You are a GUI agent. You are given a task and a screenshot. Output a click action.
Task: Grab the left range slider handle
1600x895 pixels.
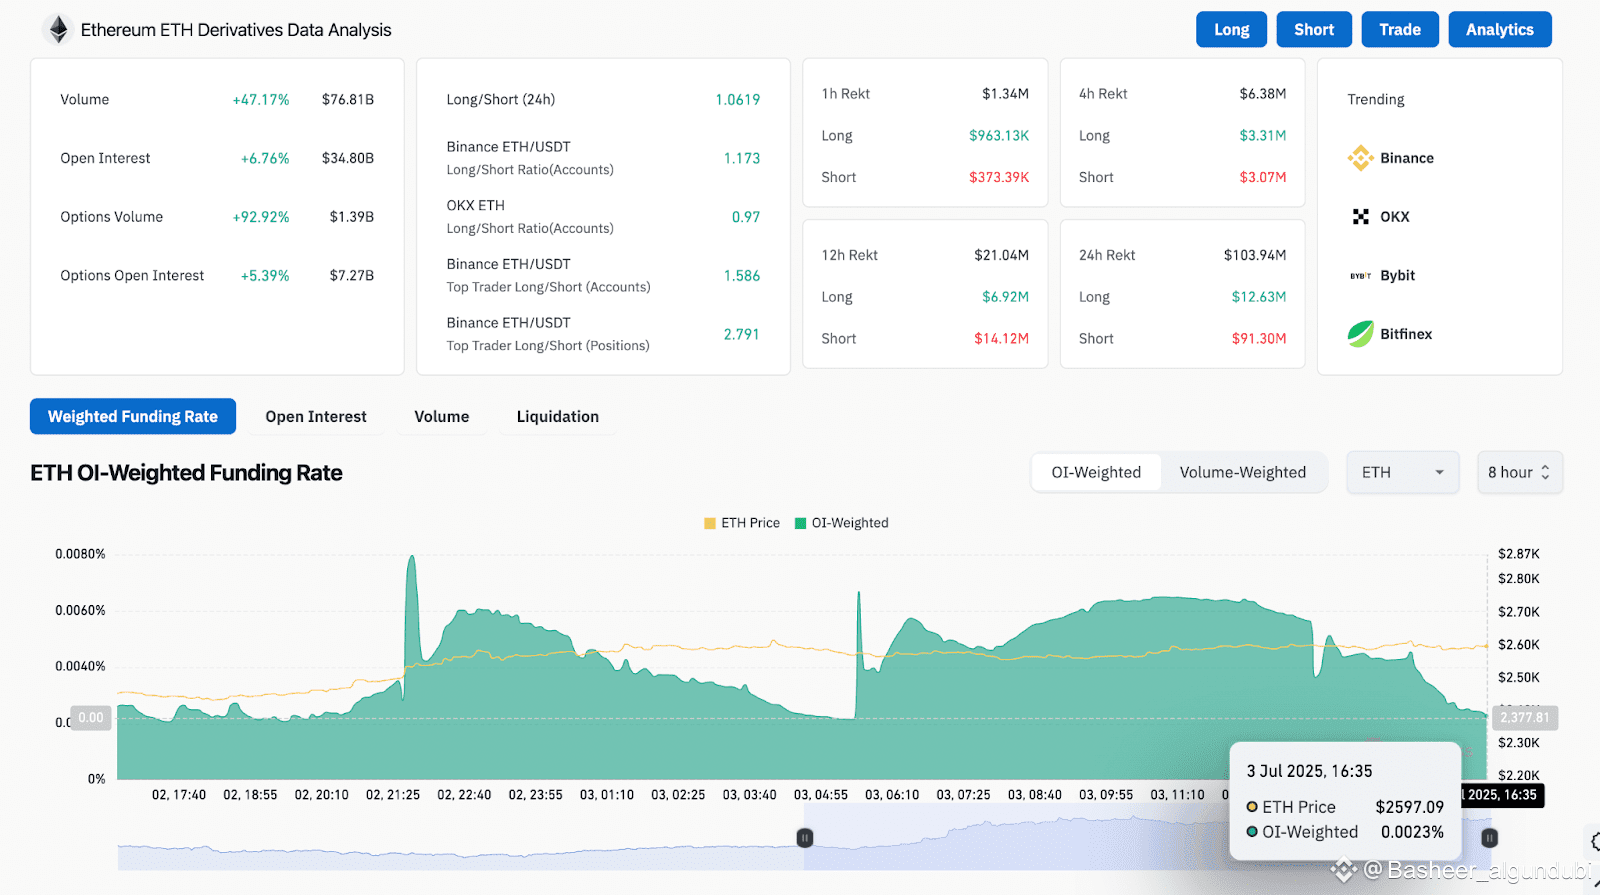point(805,838)
